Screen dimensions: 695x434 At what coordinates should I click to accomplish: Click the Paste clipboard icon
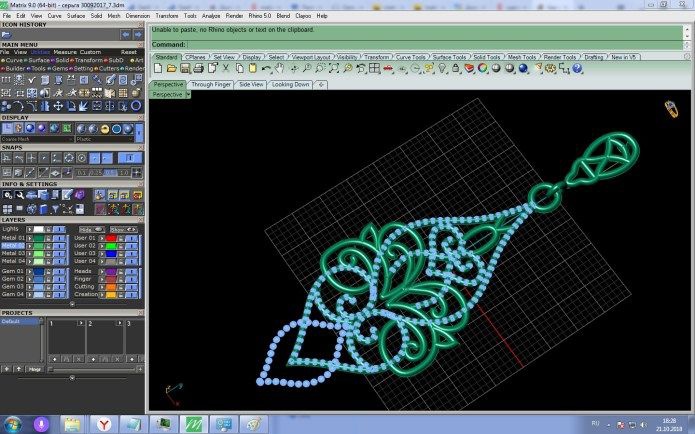253,68
